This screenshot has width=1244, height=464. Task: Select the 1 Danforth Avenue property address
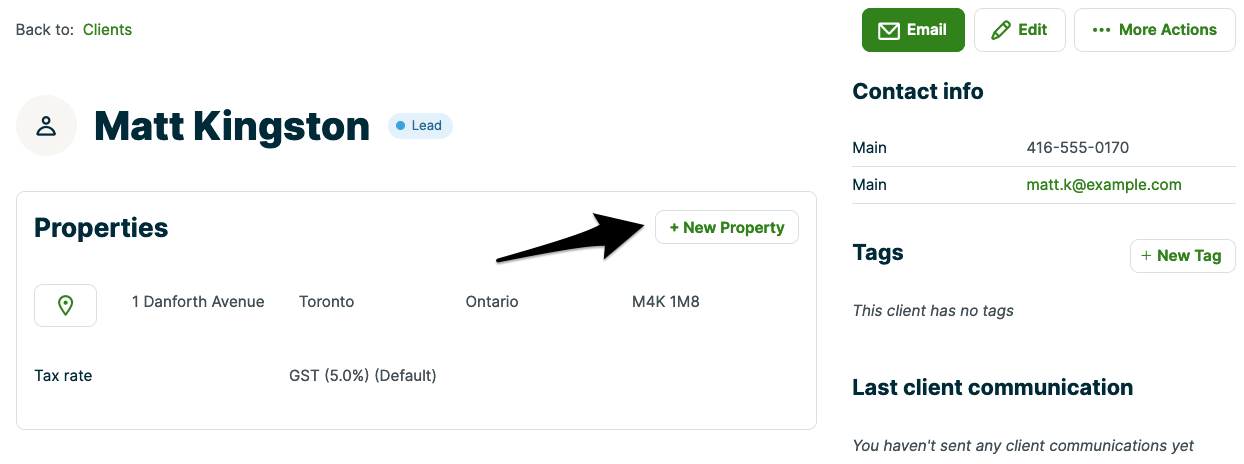click(x=198, y=301)
